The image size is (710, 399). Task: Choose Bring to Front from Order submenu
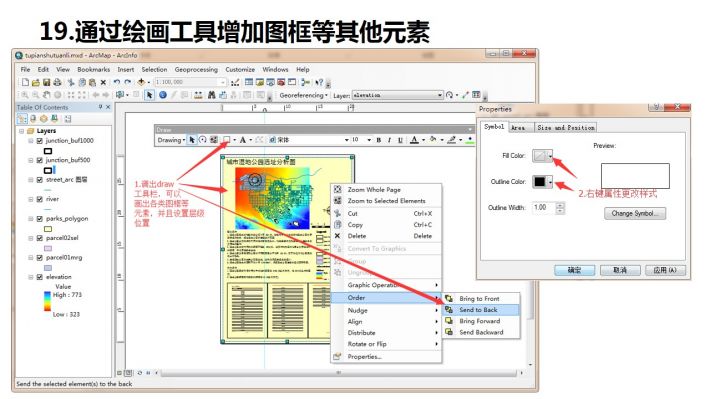pos(479,298)
